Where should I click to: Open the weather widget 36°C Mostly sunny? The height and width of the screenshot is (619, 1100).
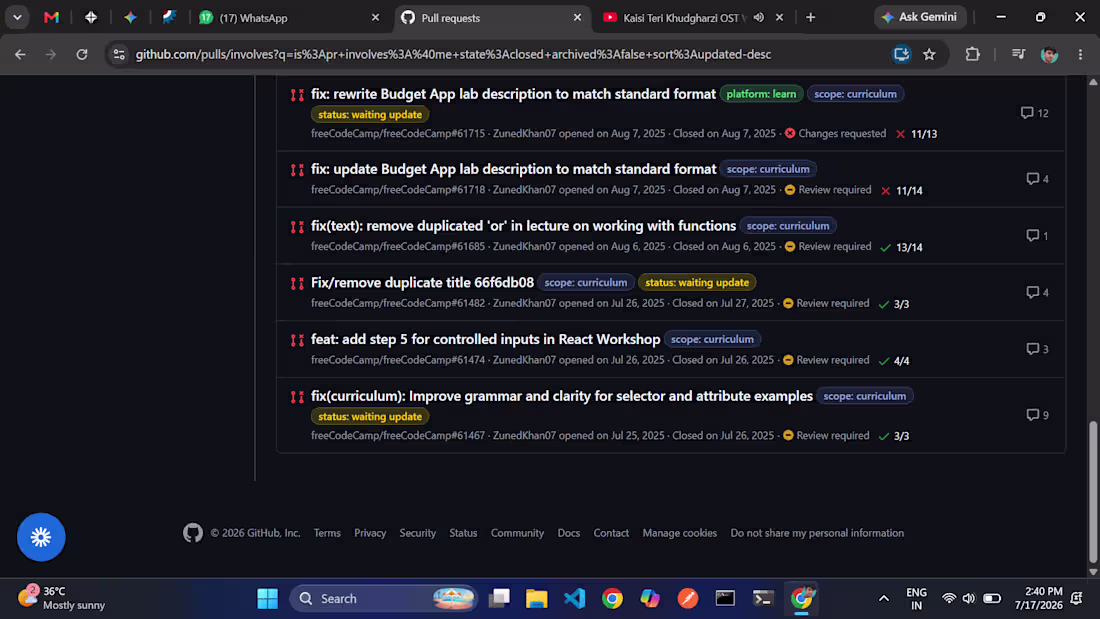tap(62, 598)
